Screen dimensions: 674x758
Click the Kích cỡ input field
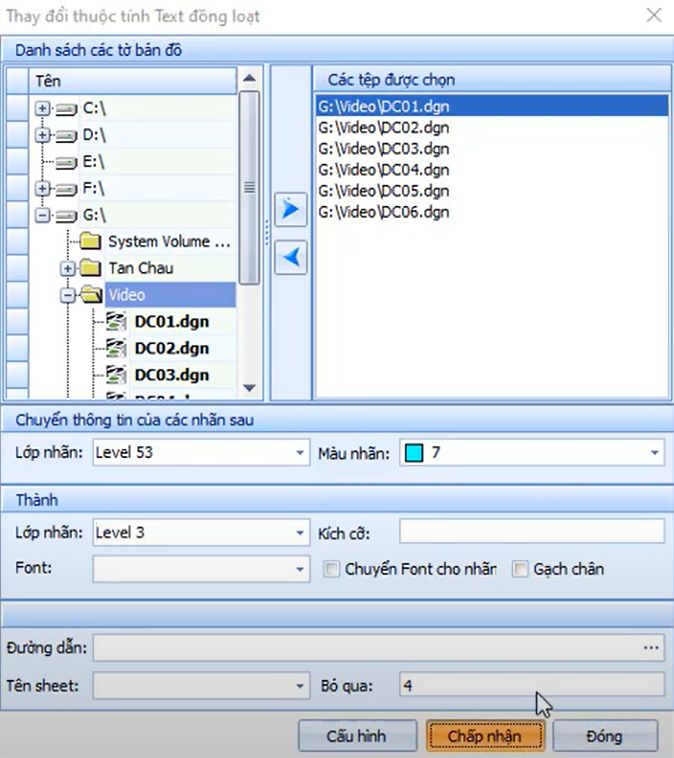point(532,532)
